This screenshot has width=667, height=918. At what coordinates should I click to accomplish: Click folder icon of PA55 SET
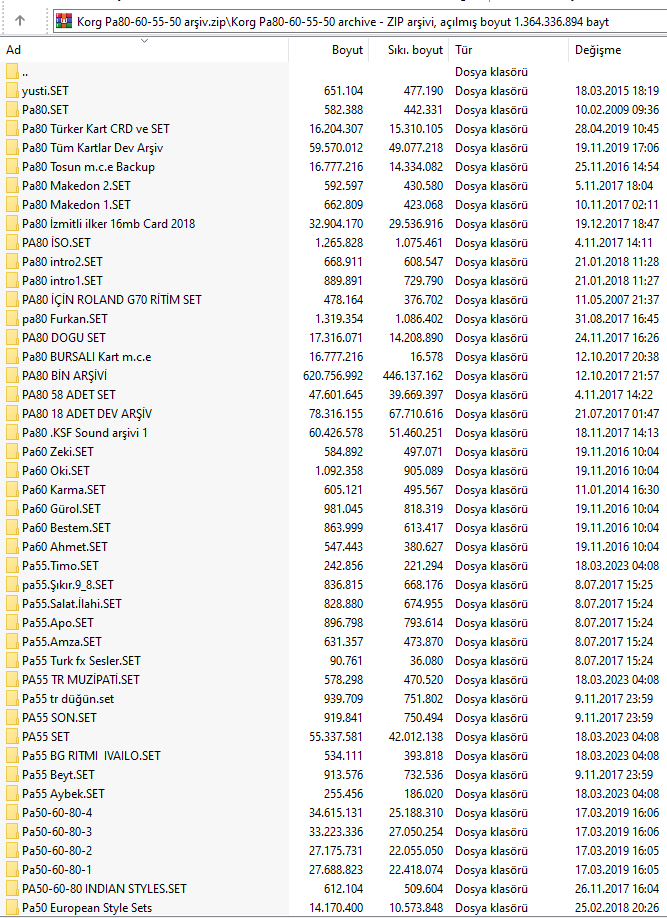(x=12, y=737)
